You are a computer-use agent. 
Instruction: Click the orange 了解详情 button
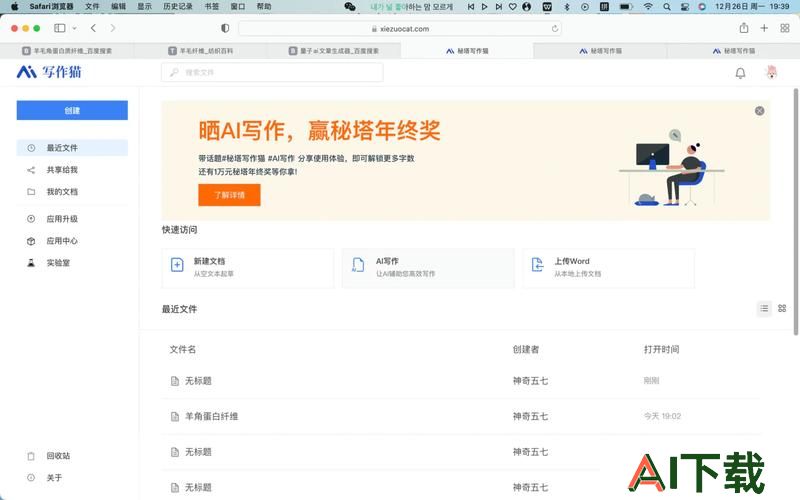(x=229, y=195)
